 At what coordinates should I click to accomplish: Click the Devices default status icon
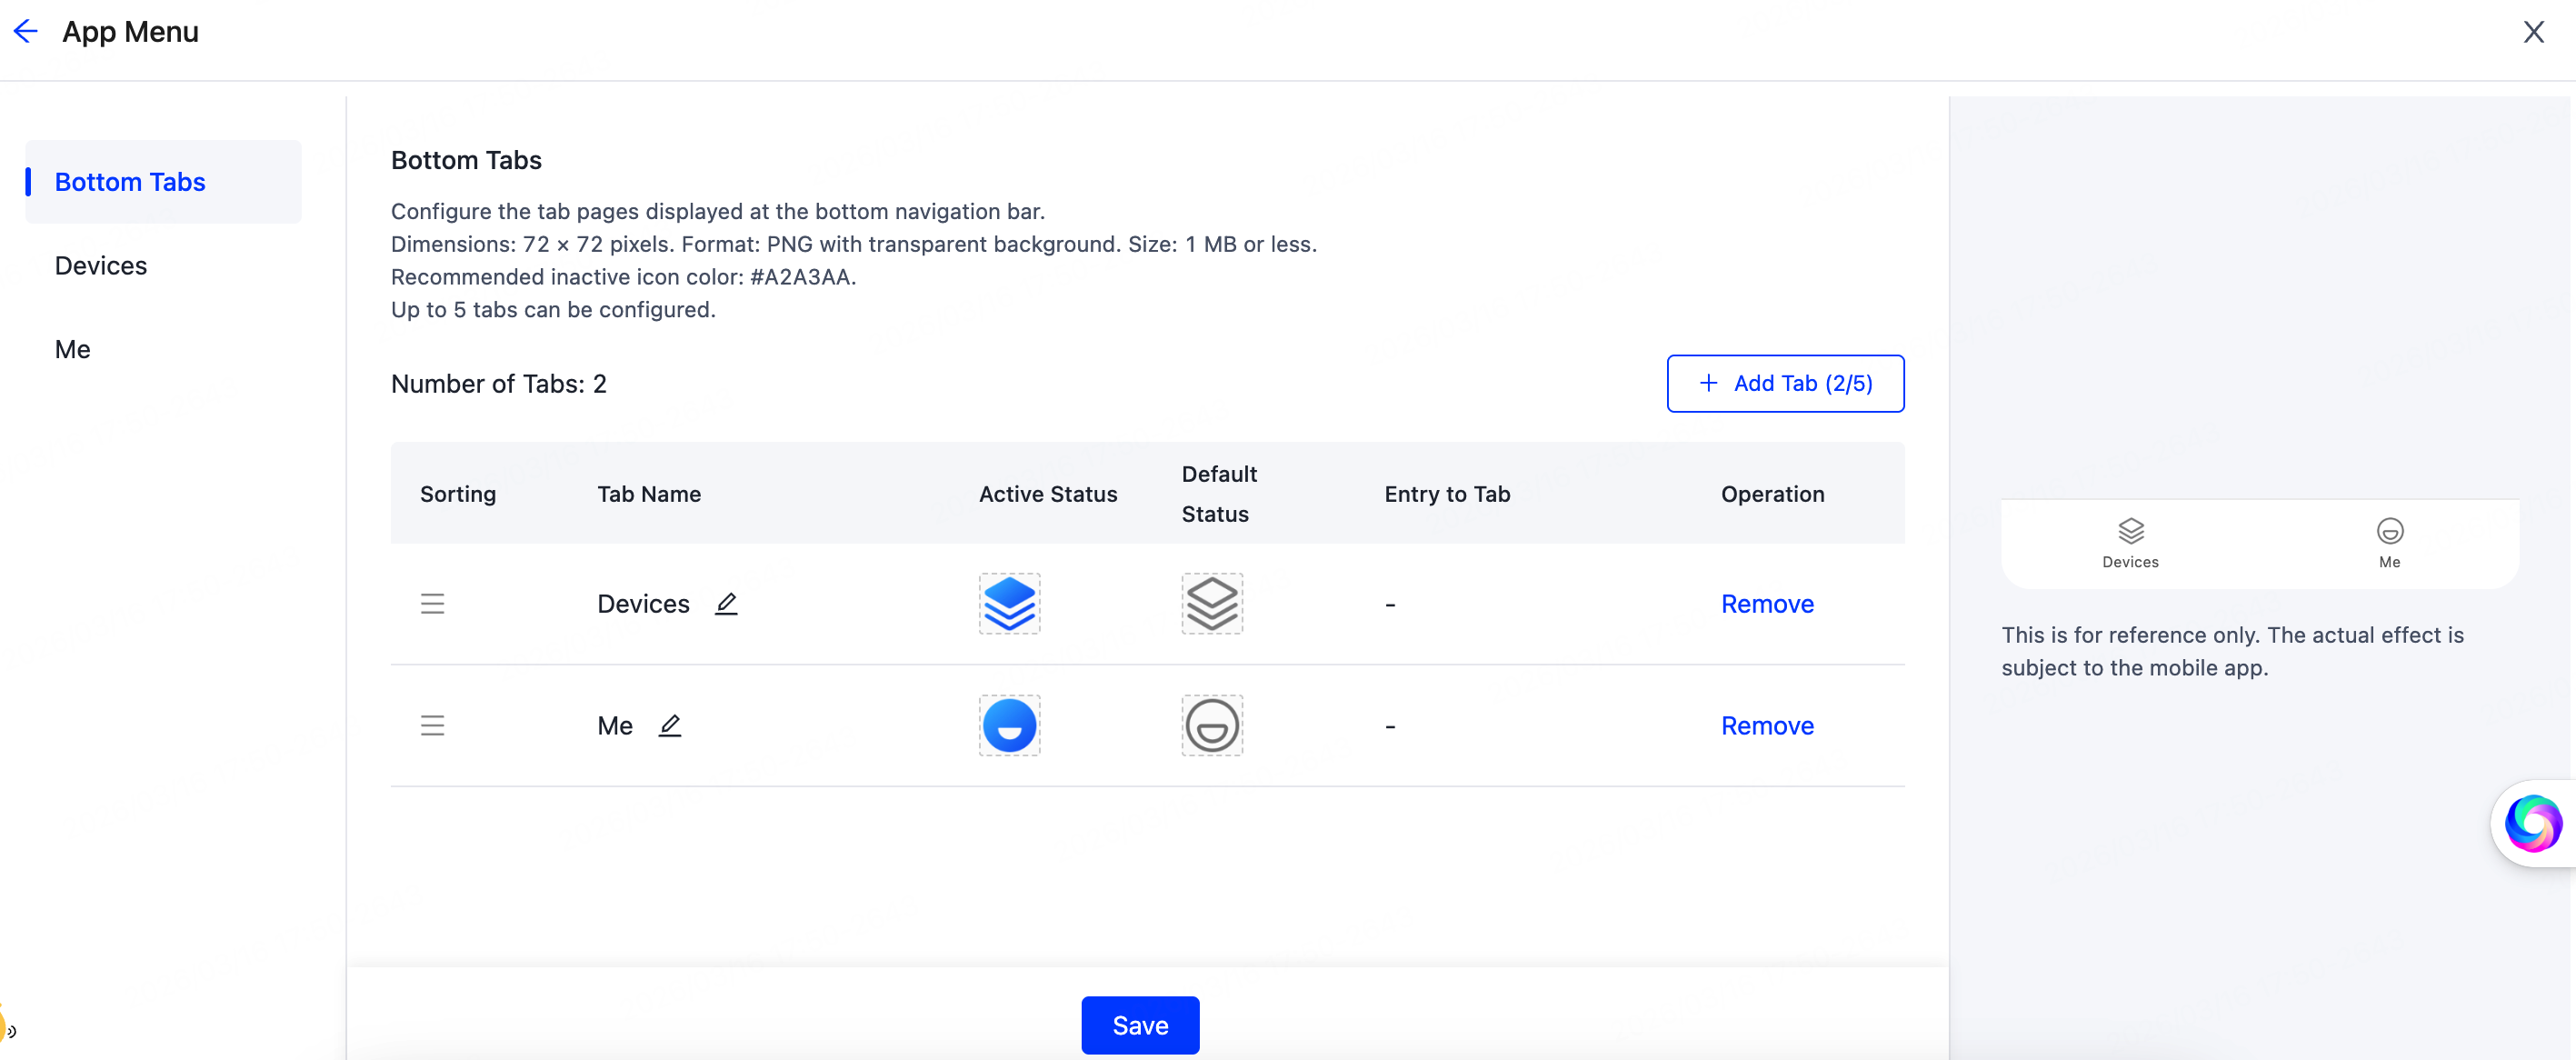click(1212, 604)
